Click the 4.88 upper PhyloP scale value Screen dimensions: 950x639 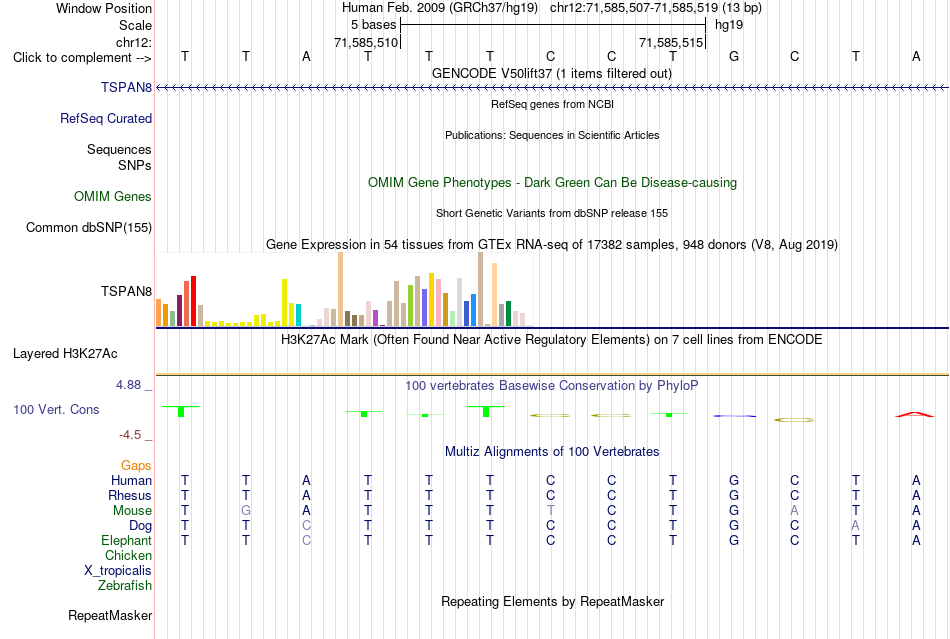point(128,385)
